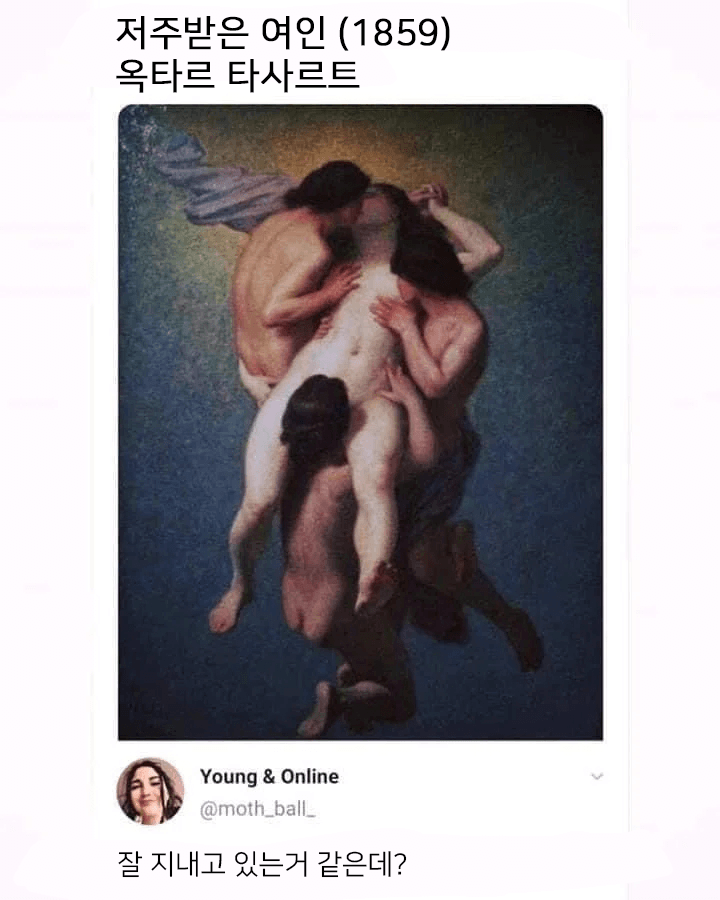Click the word Online in the display name

click(309, 777)
